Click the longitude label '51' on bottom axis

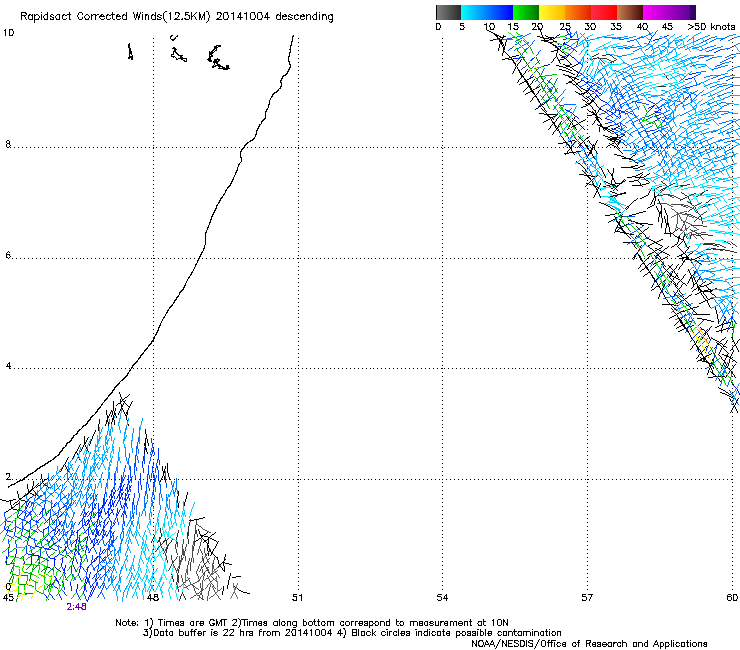click(x=297, y=598)
